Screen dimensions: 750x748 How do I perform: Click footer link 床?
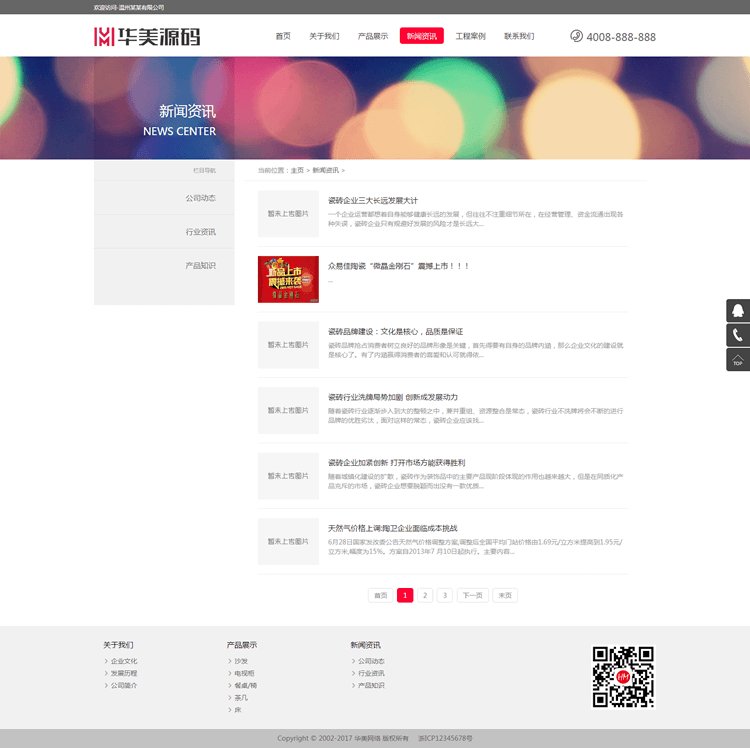(238, 710)
